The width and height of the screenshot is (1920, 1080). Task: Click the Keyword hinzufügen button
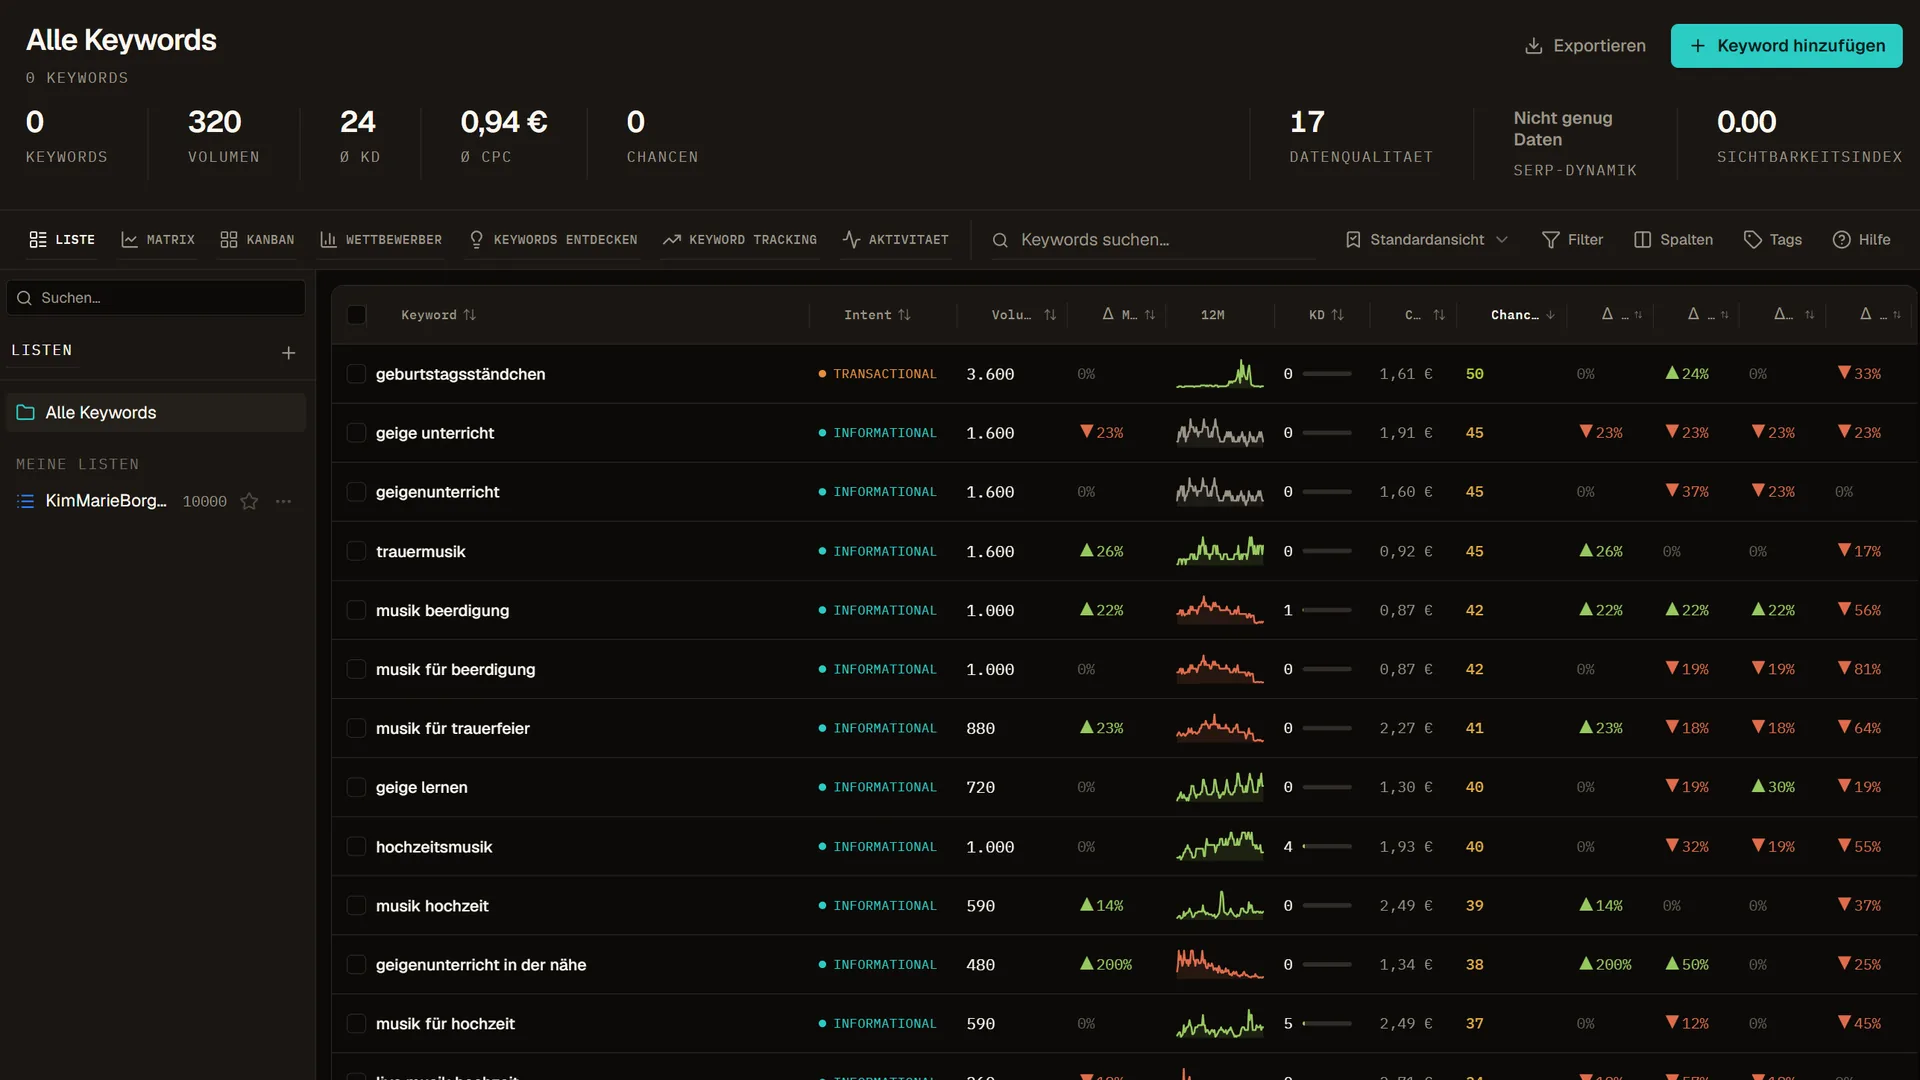[x=1787, y=46]
